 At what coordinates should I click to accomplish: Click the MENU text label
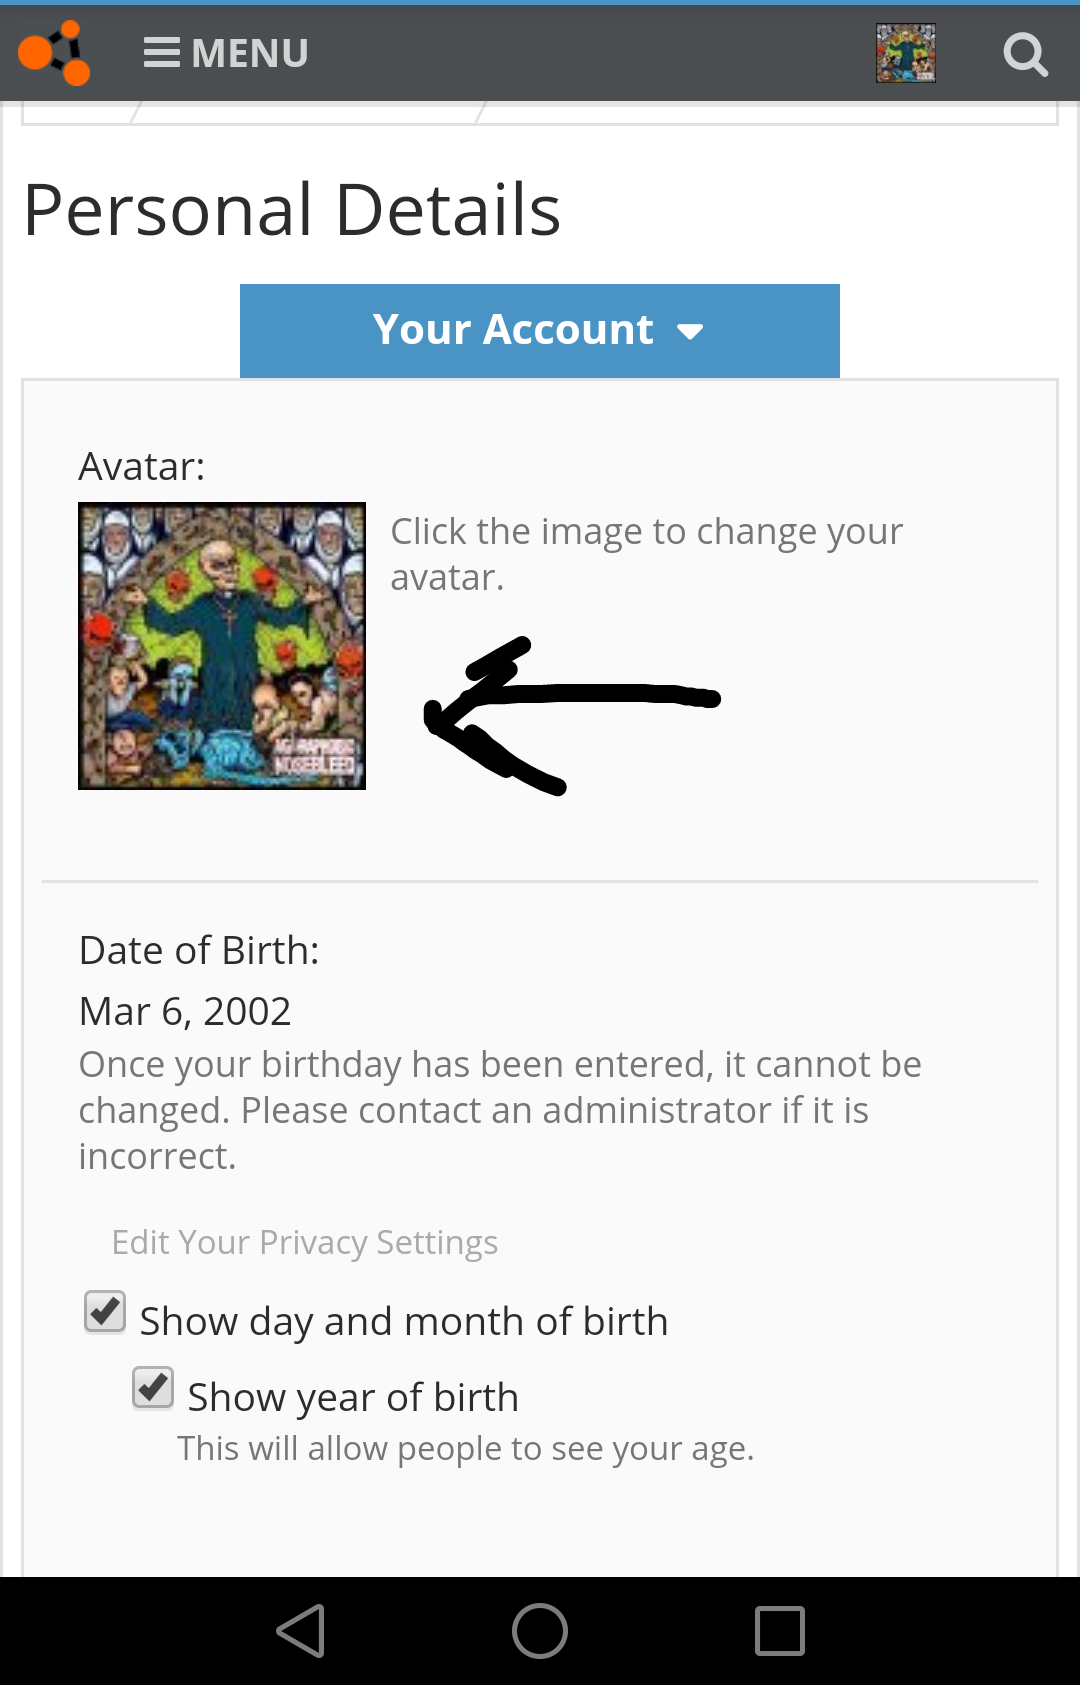coord(250,53)
